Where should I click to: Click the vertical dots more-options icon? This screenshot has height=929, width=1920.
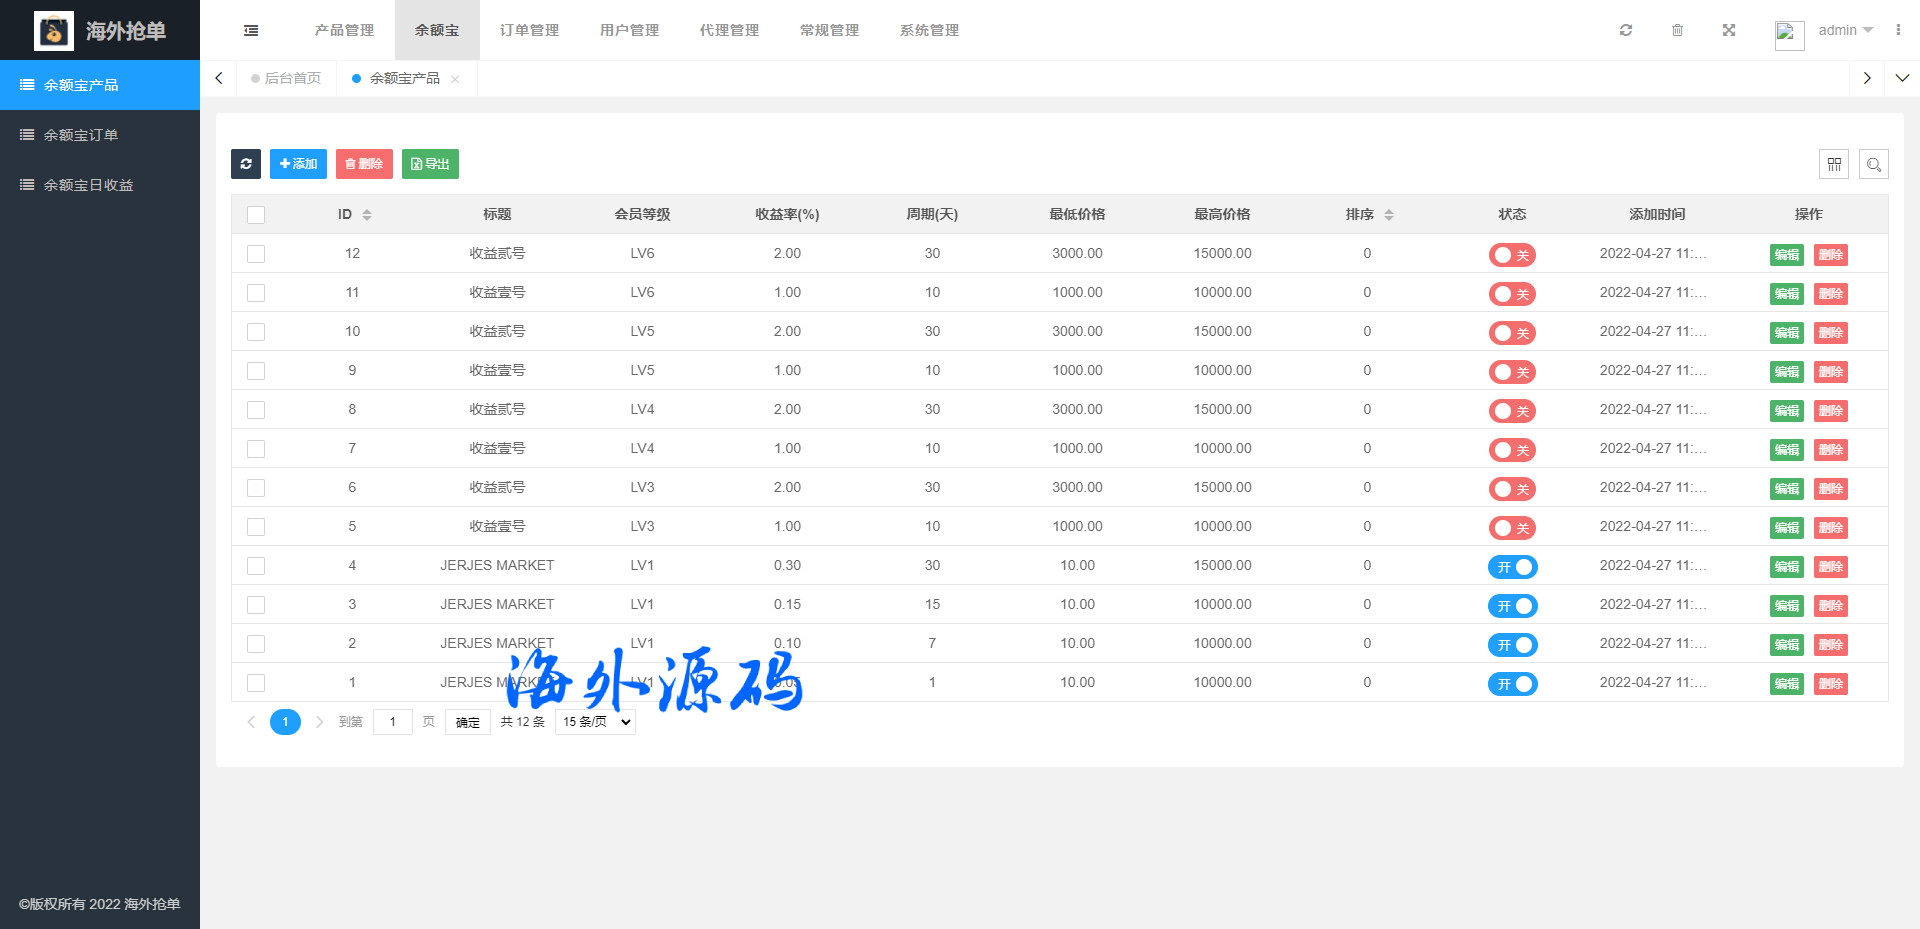(1898, 30)
